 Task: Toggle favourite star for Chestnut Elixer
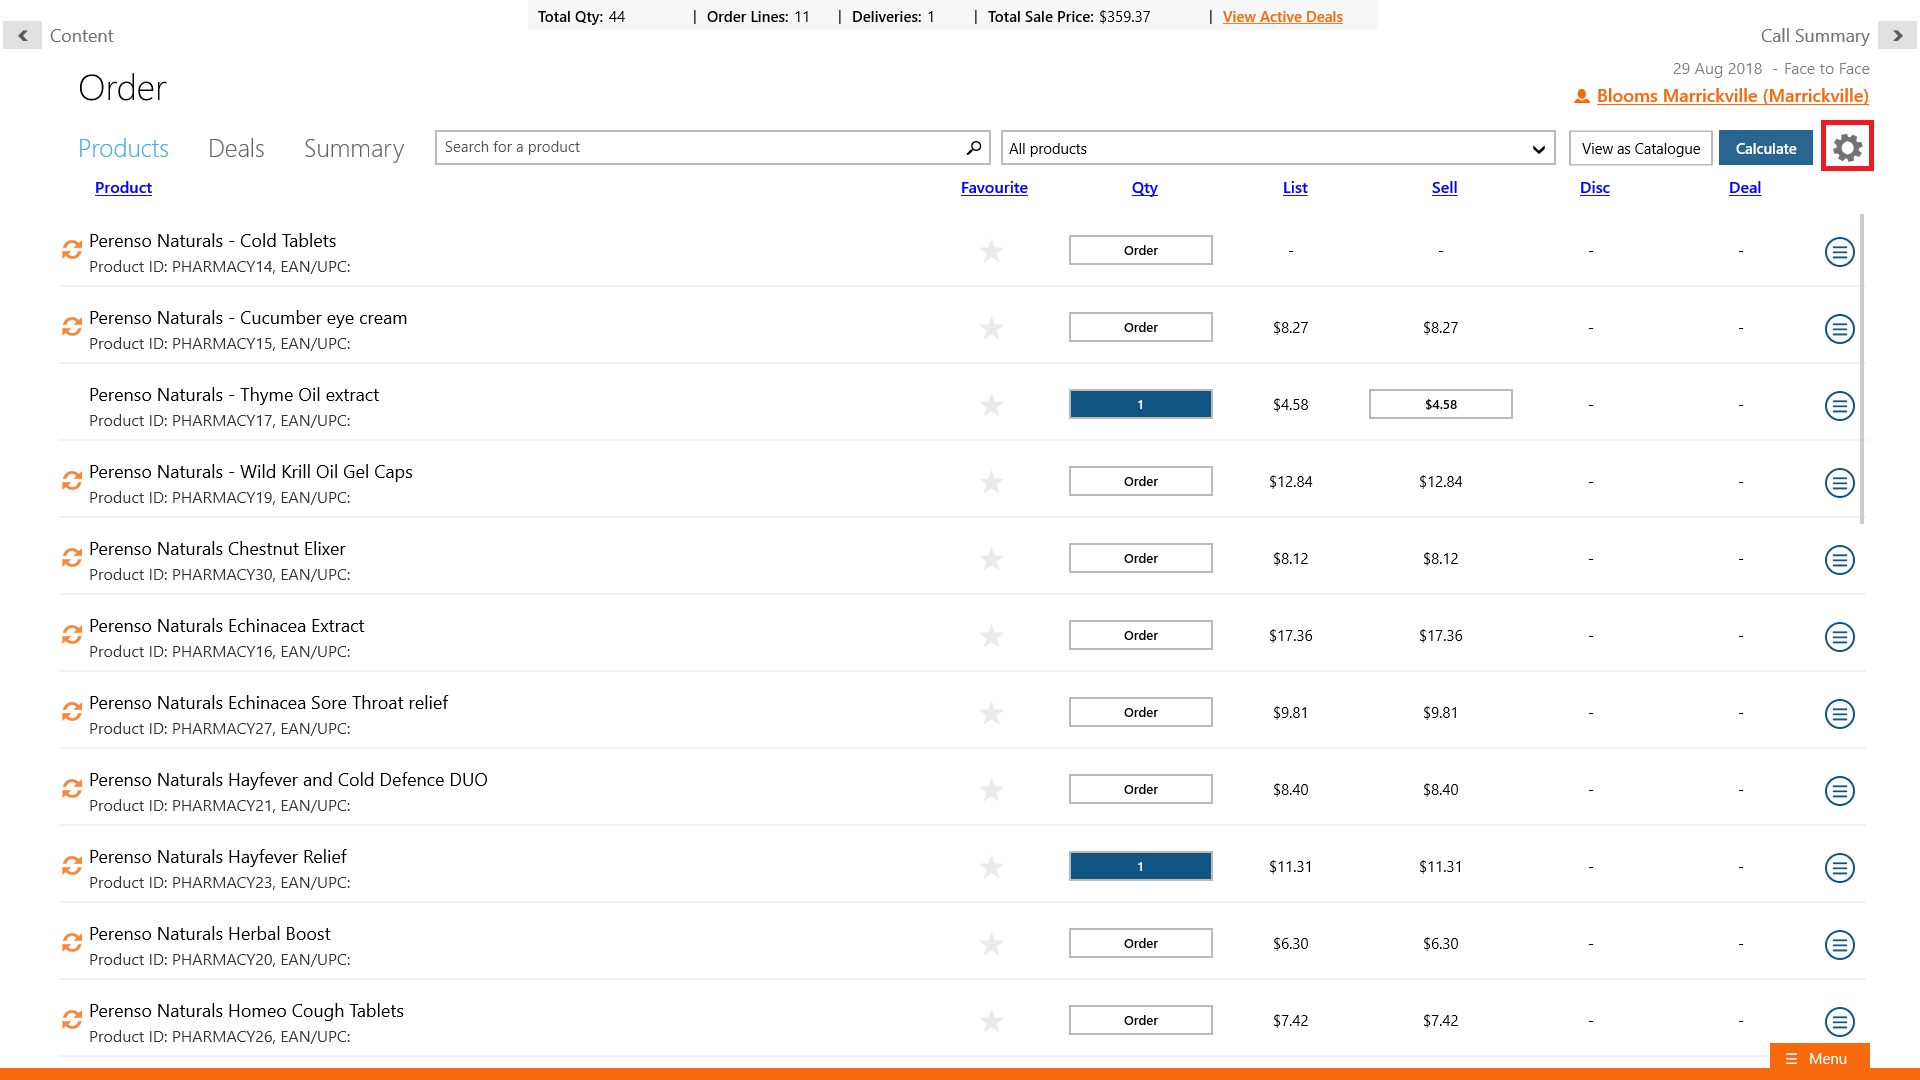tap(991, 559)
